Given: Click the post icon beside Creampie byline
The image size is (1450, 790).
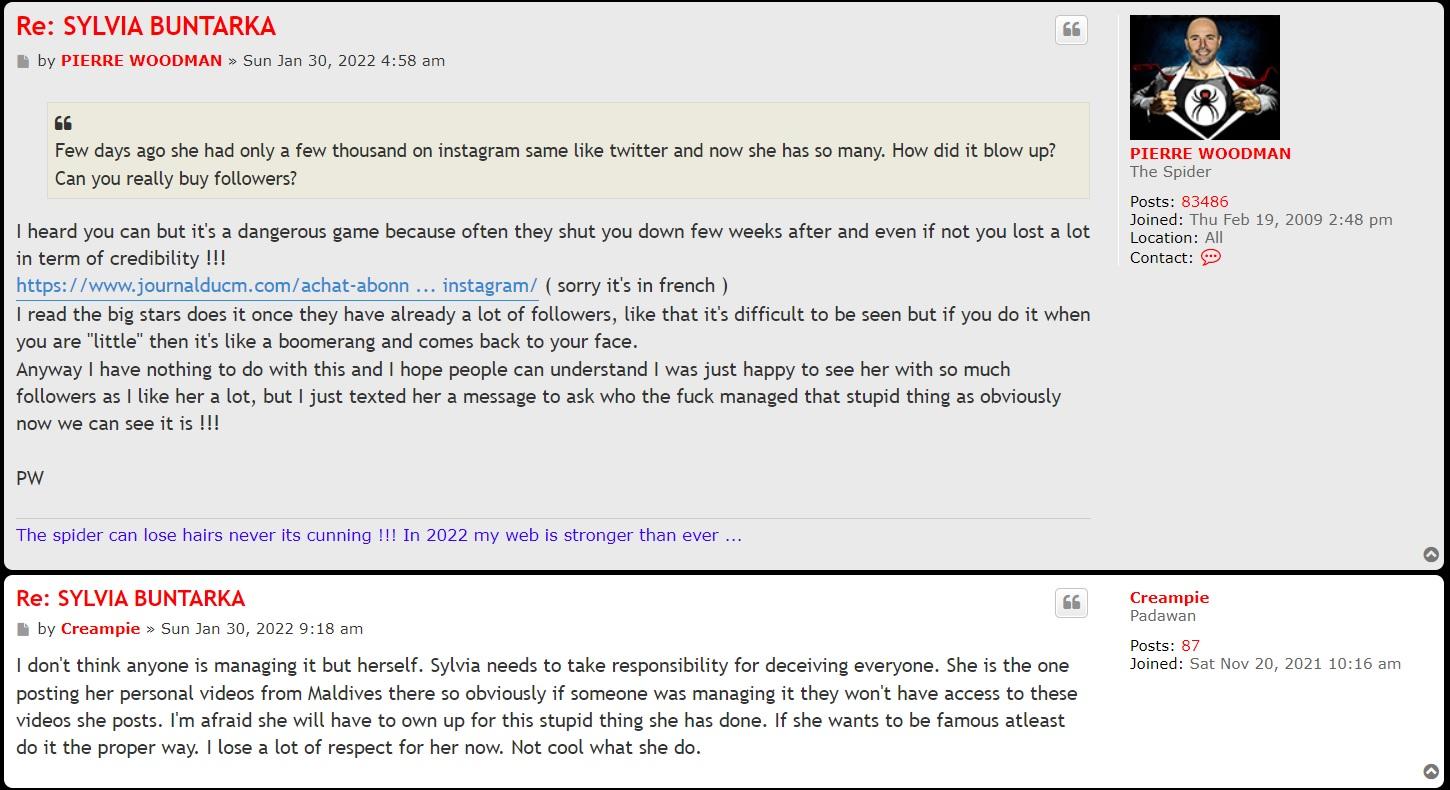Looking at the screenshot, I should [x=23, y=630].
